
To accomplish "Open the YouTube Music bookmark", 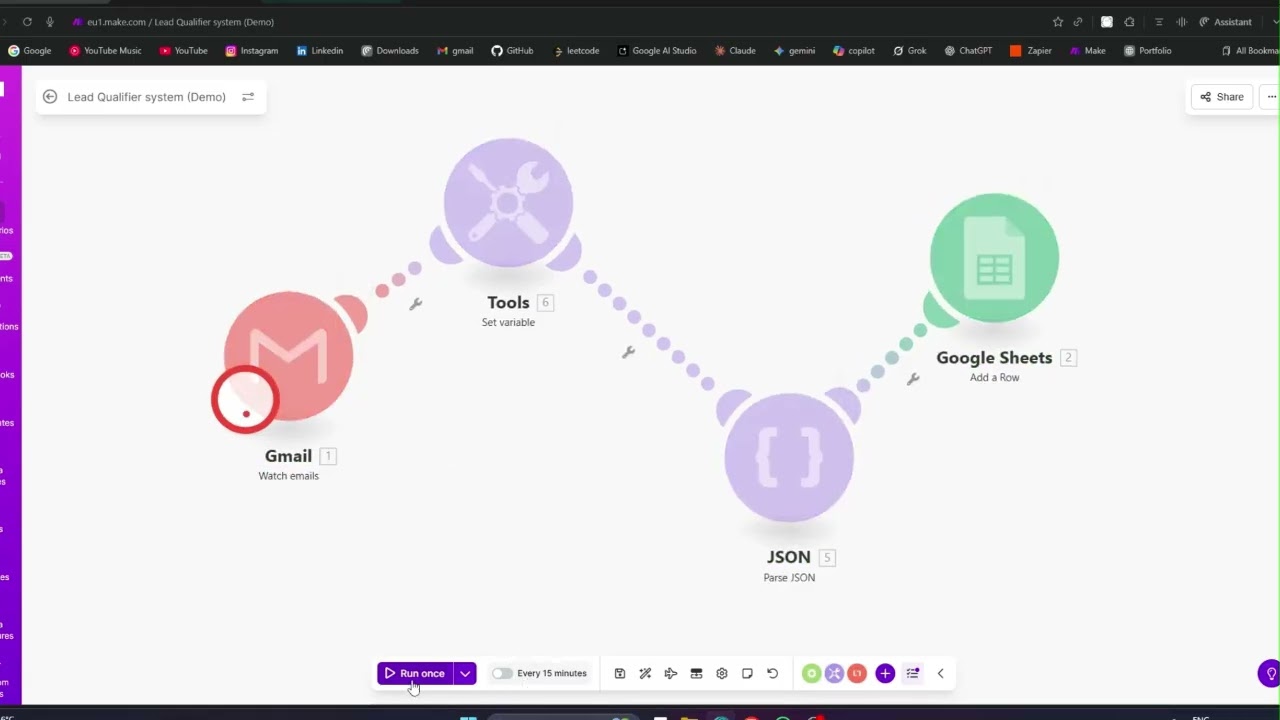I will pyautogui.click(x=105, y=51).
